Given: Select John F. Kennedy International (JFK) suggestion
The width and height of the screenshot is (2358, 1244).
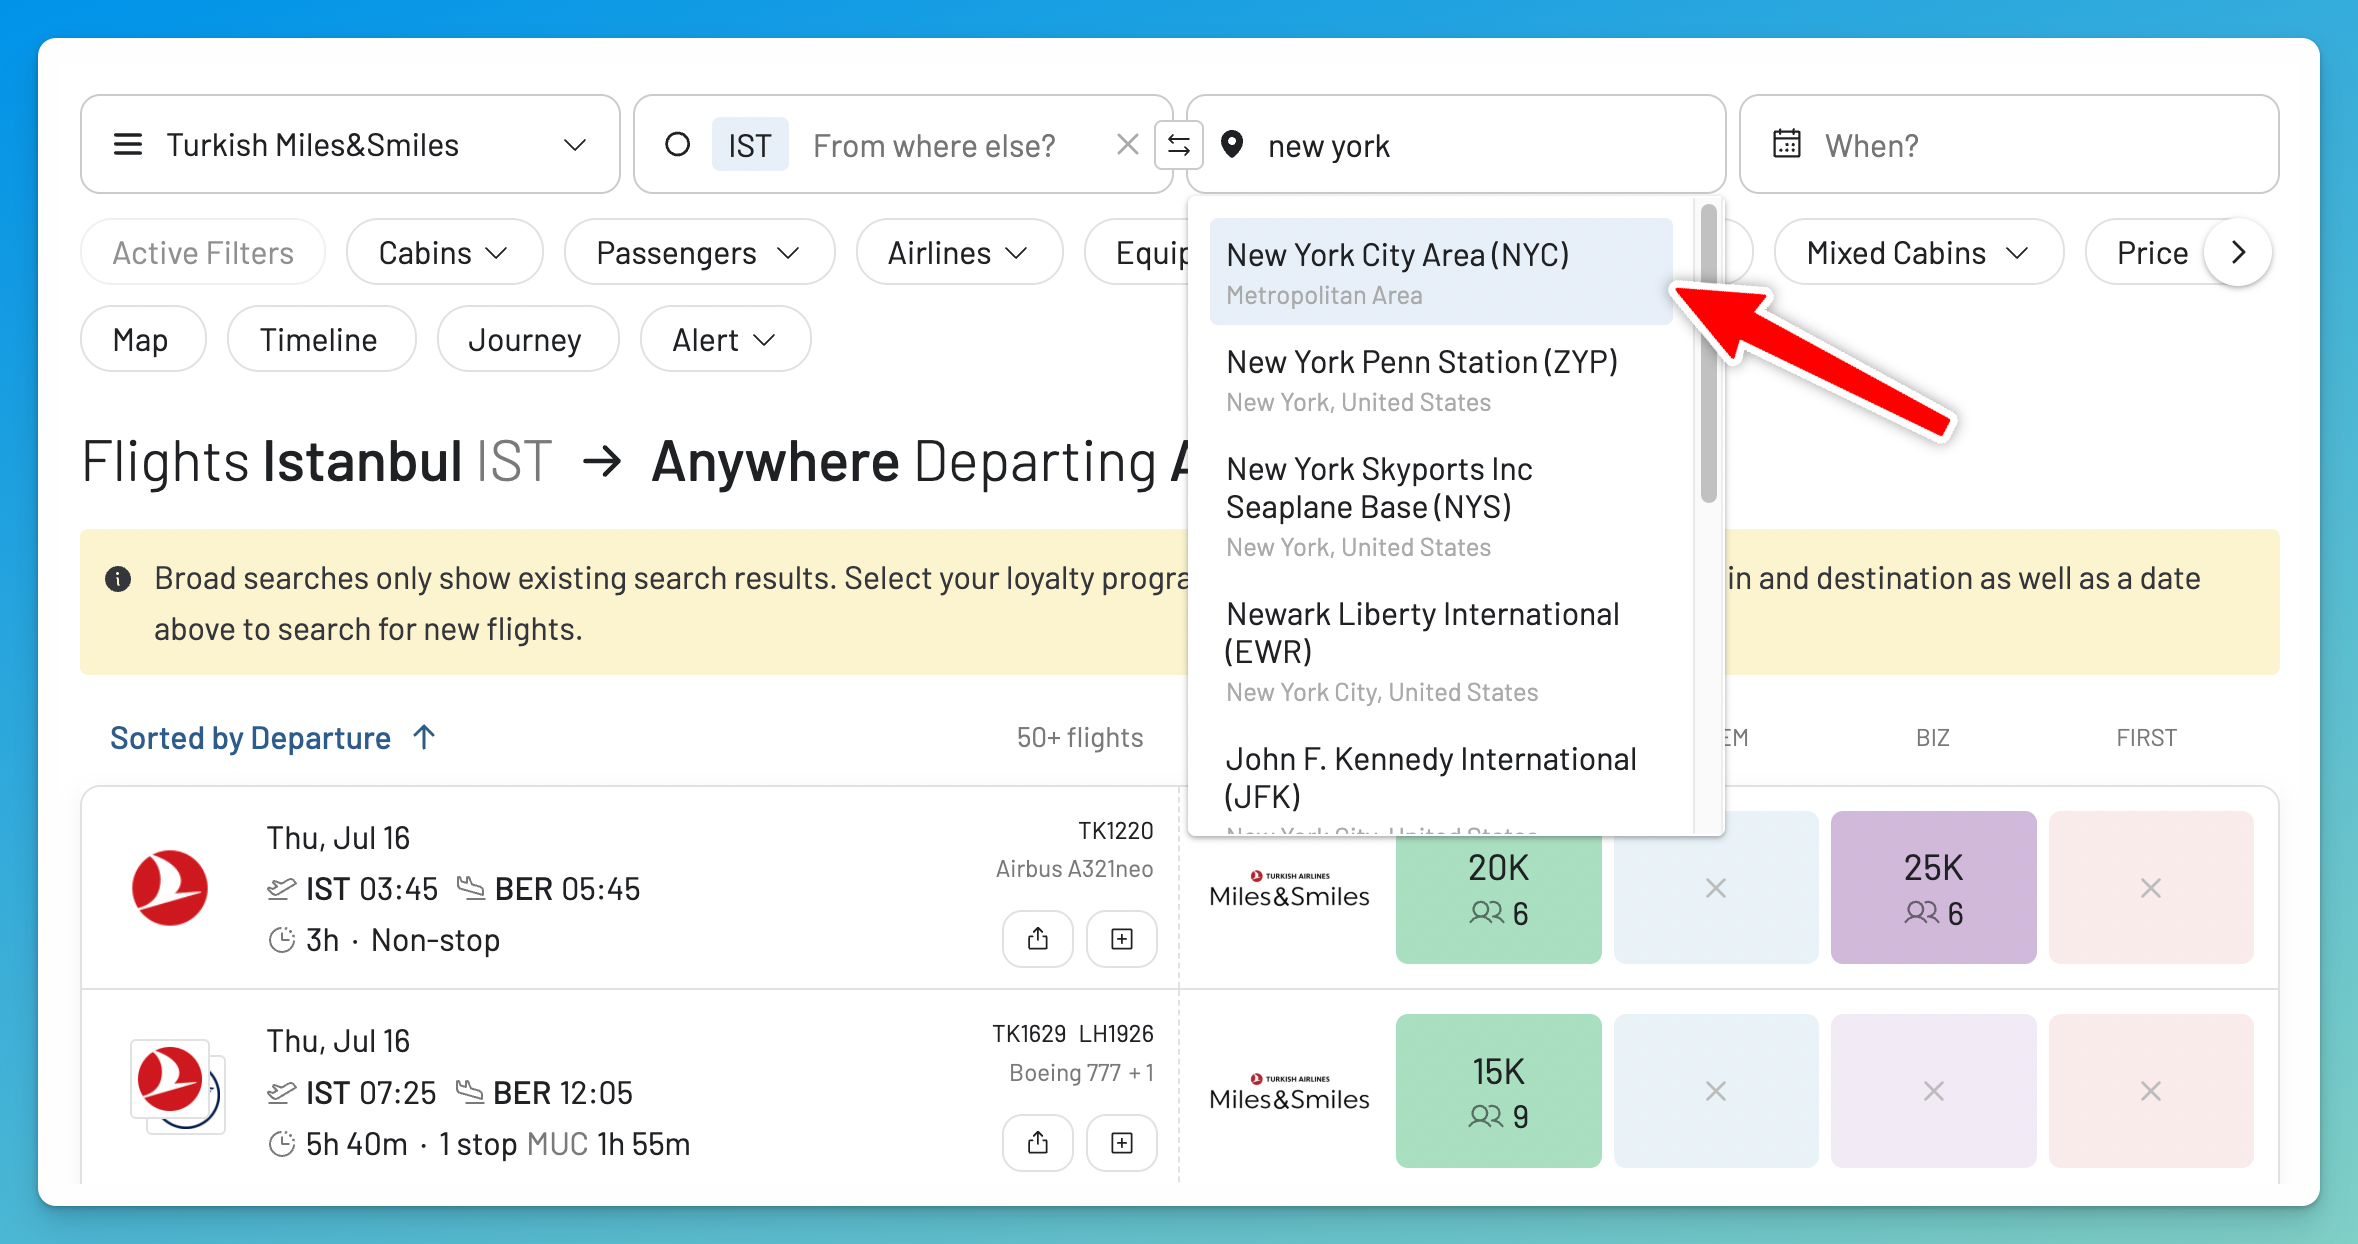Looking at the screenshot, I should [1440, 780].
